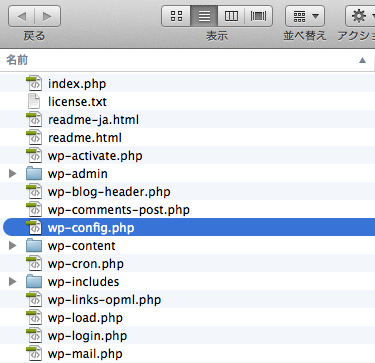The width and height of the screenshot is (375, 363).
Task: Sort by the 名前 column header
Action: pos(17,60)
